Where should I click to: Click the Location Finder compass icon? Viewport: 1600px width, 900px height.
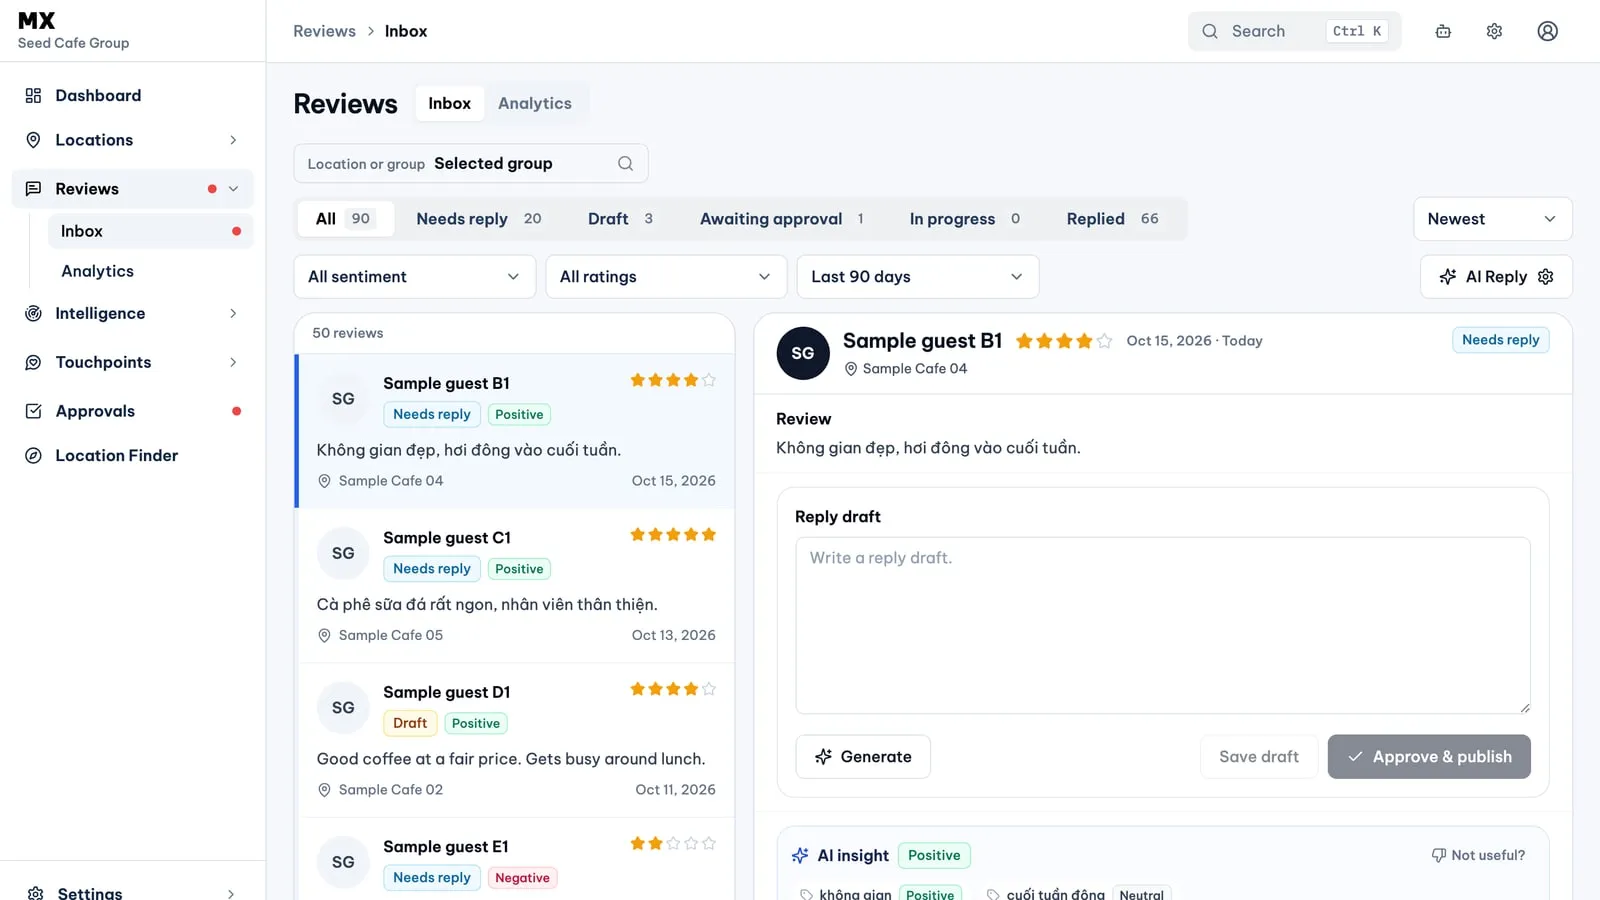click(33, 456)
